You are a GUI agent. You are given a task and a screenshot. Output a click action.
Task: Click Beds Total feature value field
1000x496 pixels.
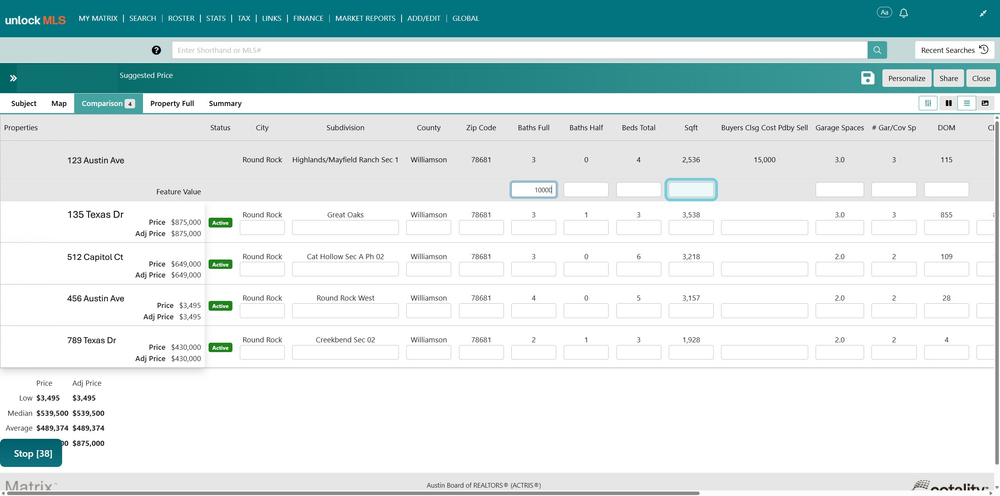point(638,190)
